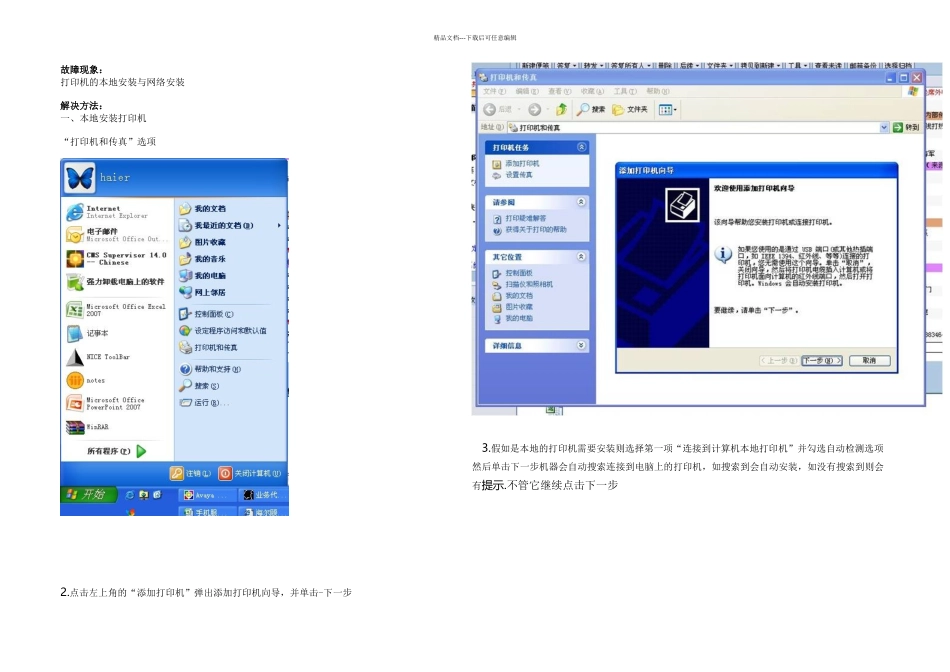Click 下一步 in printer wizard
Screen dimensions: 950x672
822,361
